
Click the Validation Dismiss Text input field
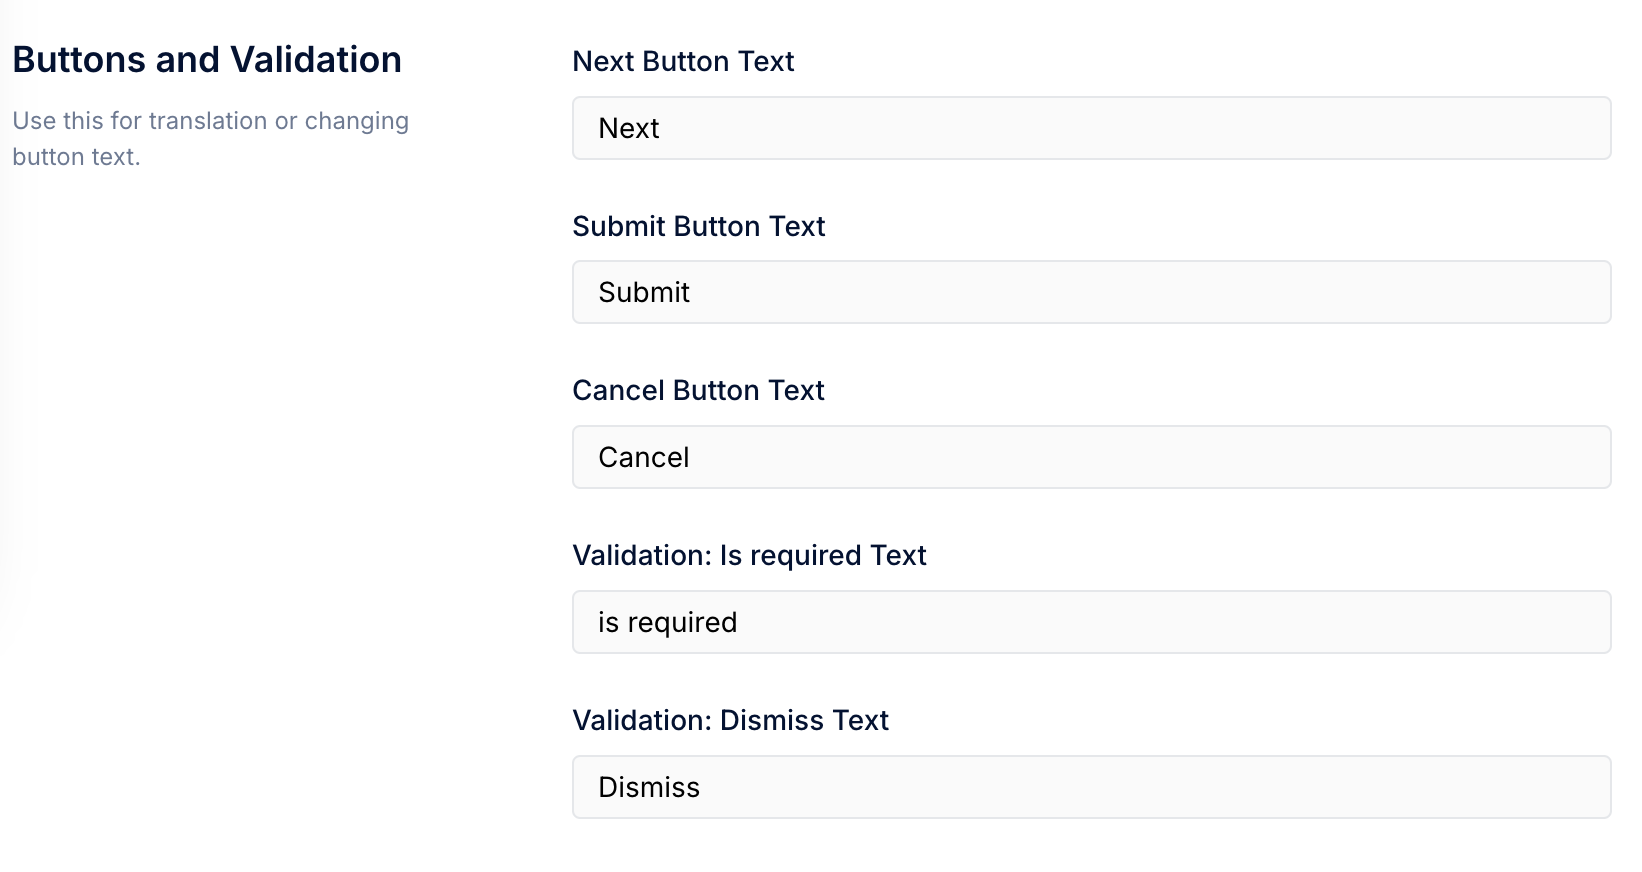[x=1091, y=787]
